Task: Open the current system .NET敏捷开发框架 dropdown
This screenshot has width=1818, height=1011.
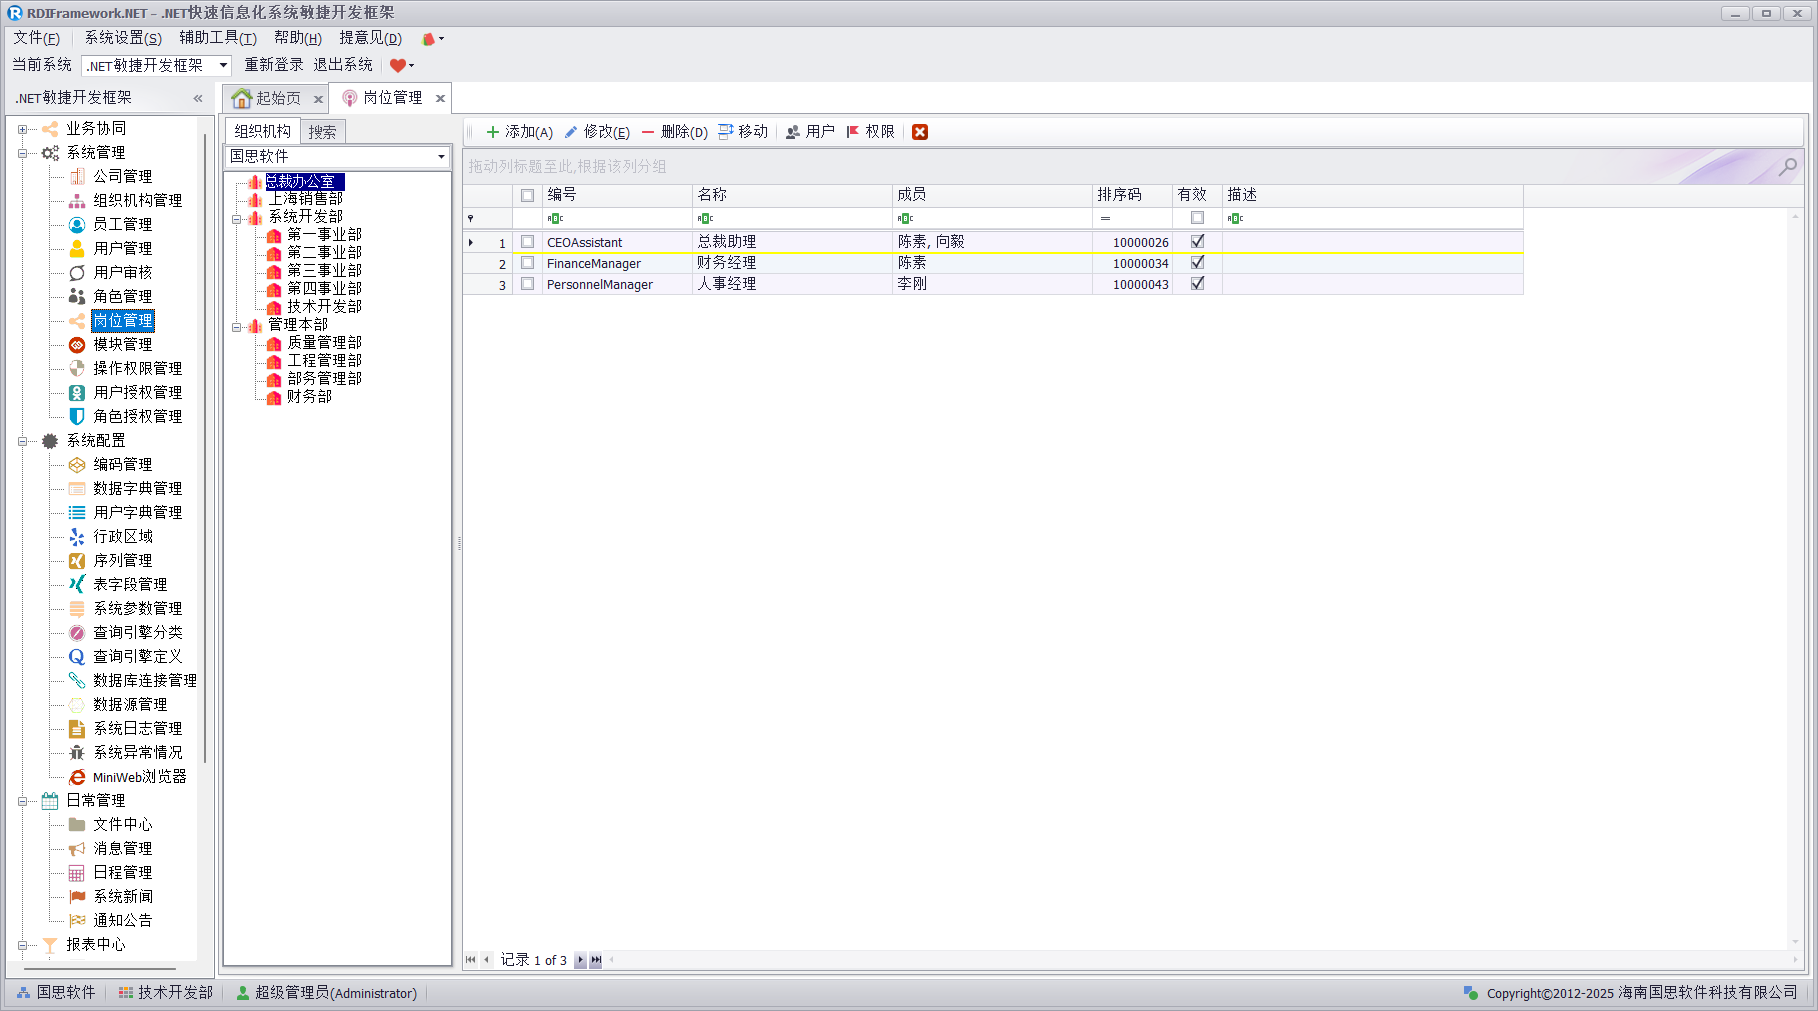Action: click(223, 66)
